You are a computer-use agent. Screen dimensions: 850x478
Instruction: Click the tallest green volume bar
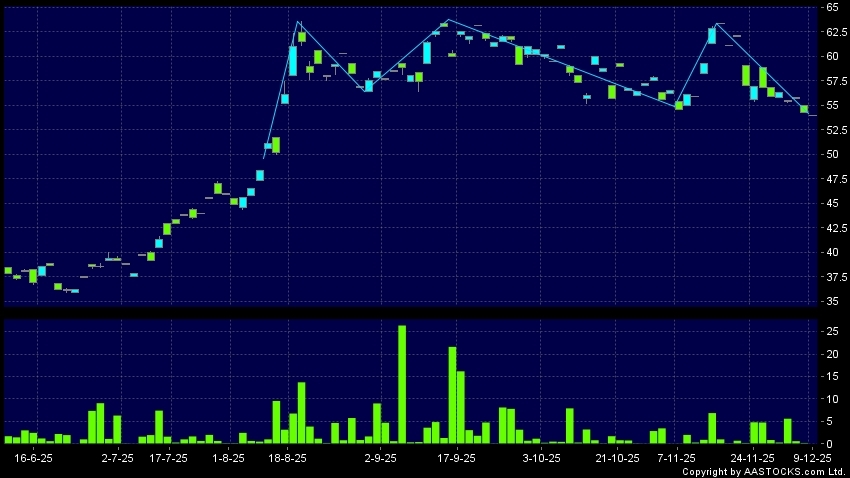pyautogui.click(x=402, y=384)
